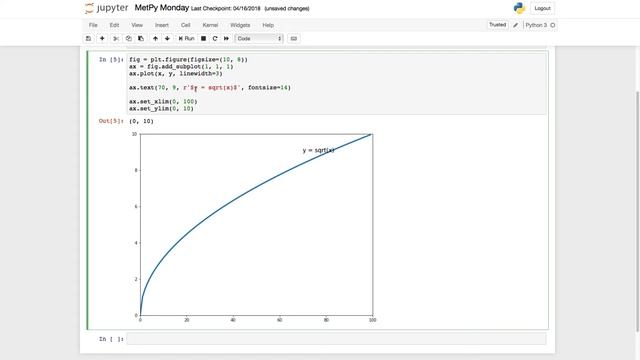Click the Jupyter logo
Viewport: 640px width, 360px height.
tap(106, 8)
